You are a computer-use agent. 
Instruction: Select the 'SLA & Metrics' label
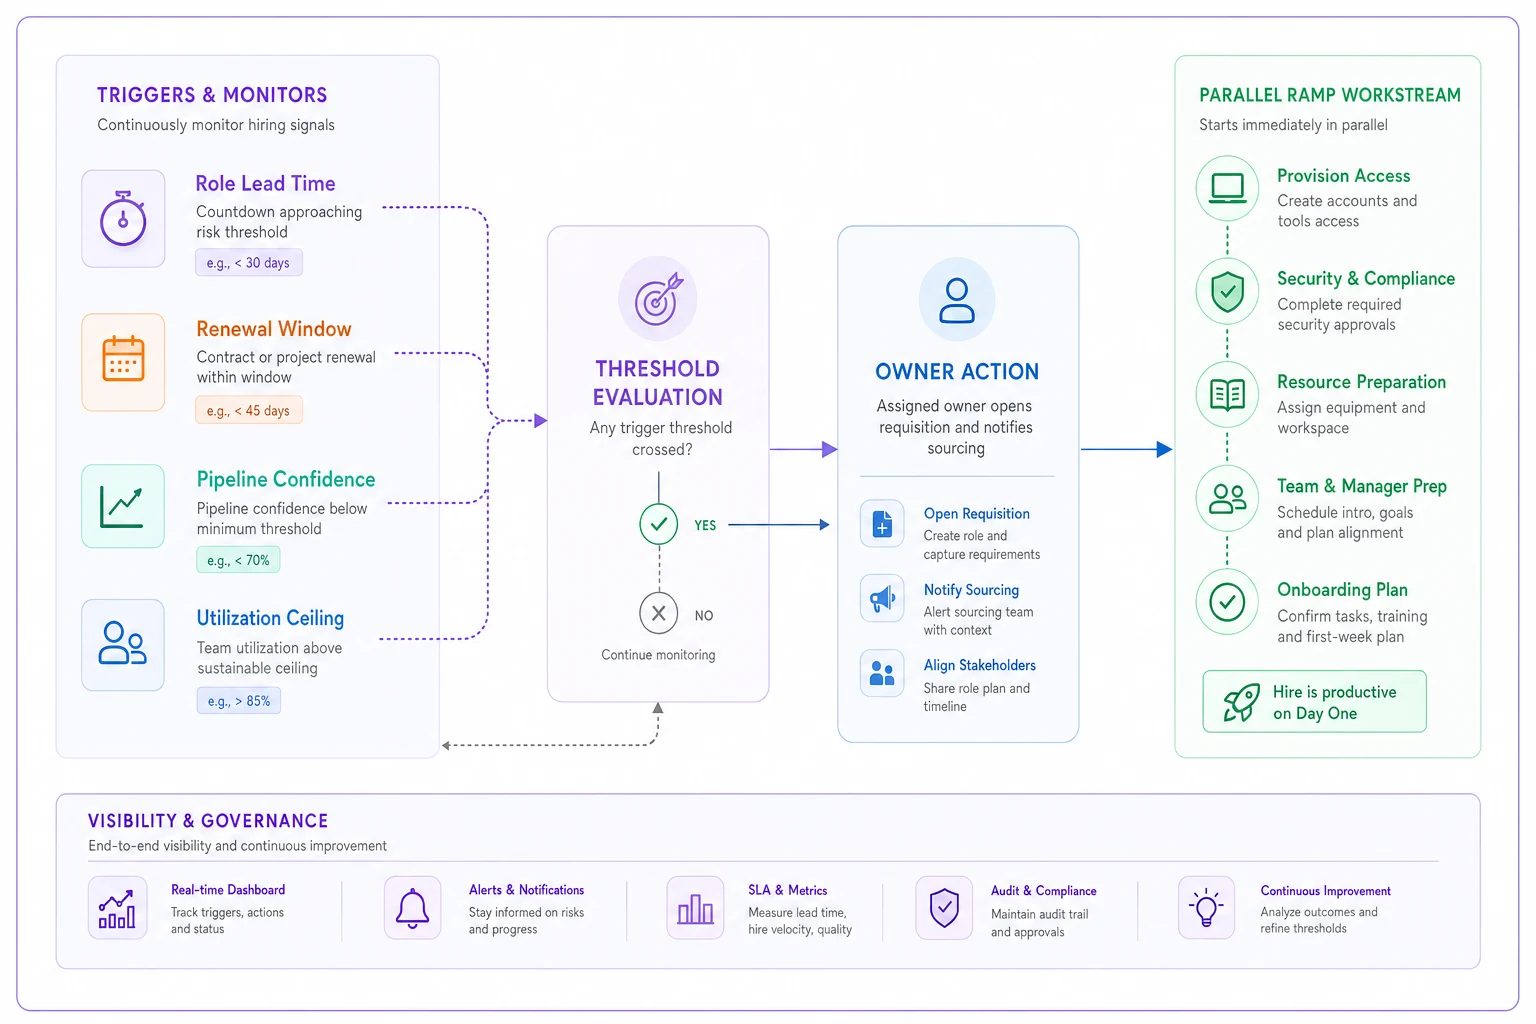(788, 890)
